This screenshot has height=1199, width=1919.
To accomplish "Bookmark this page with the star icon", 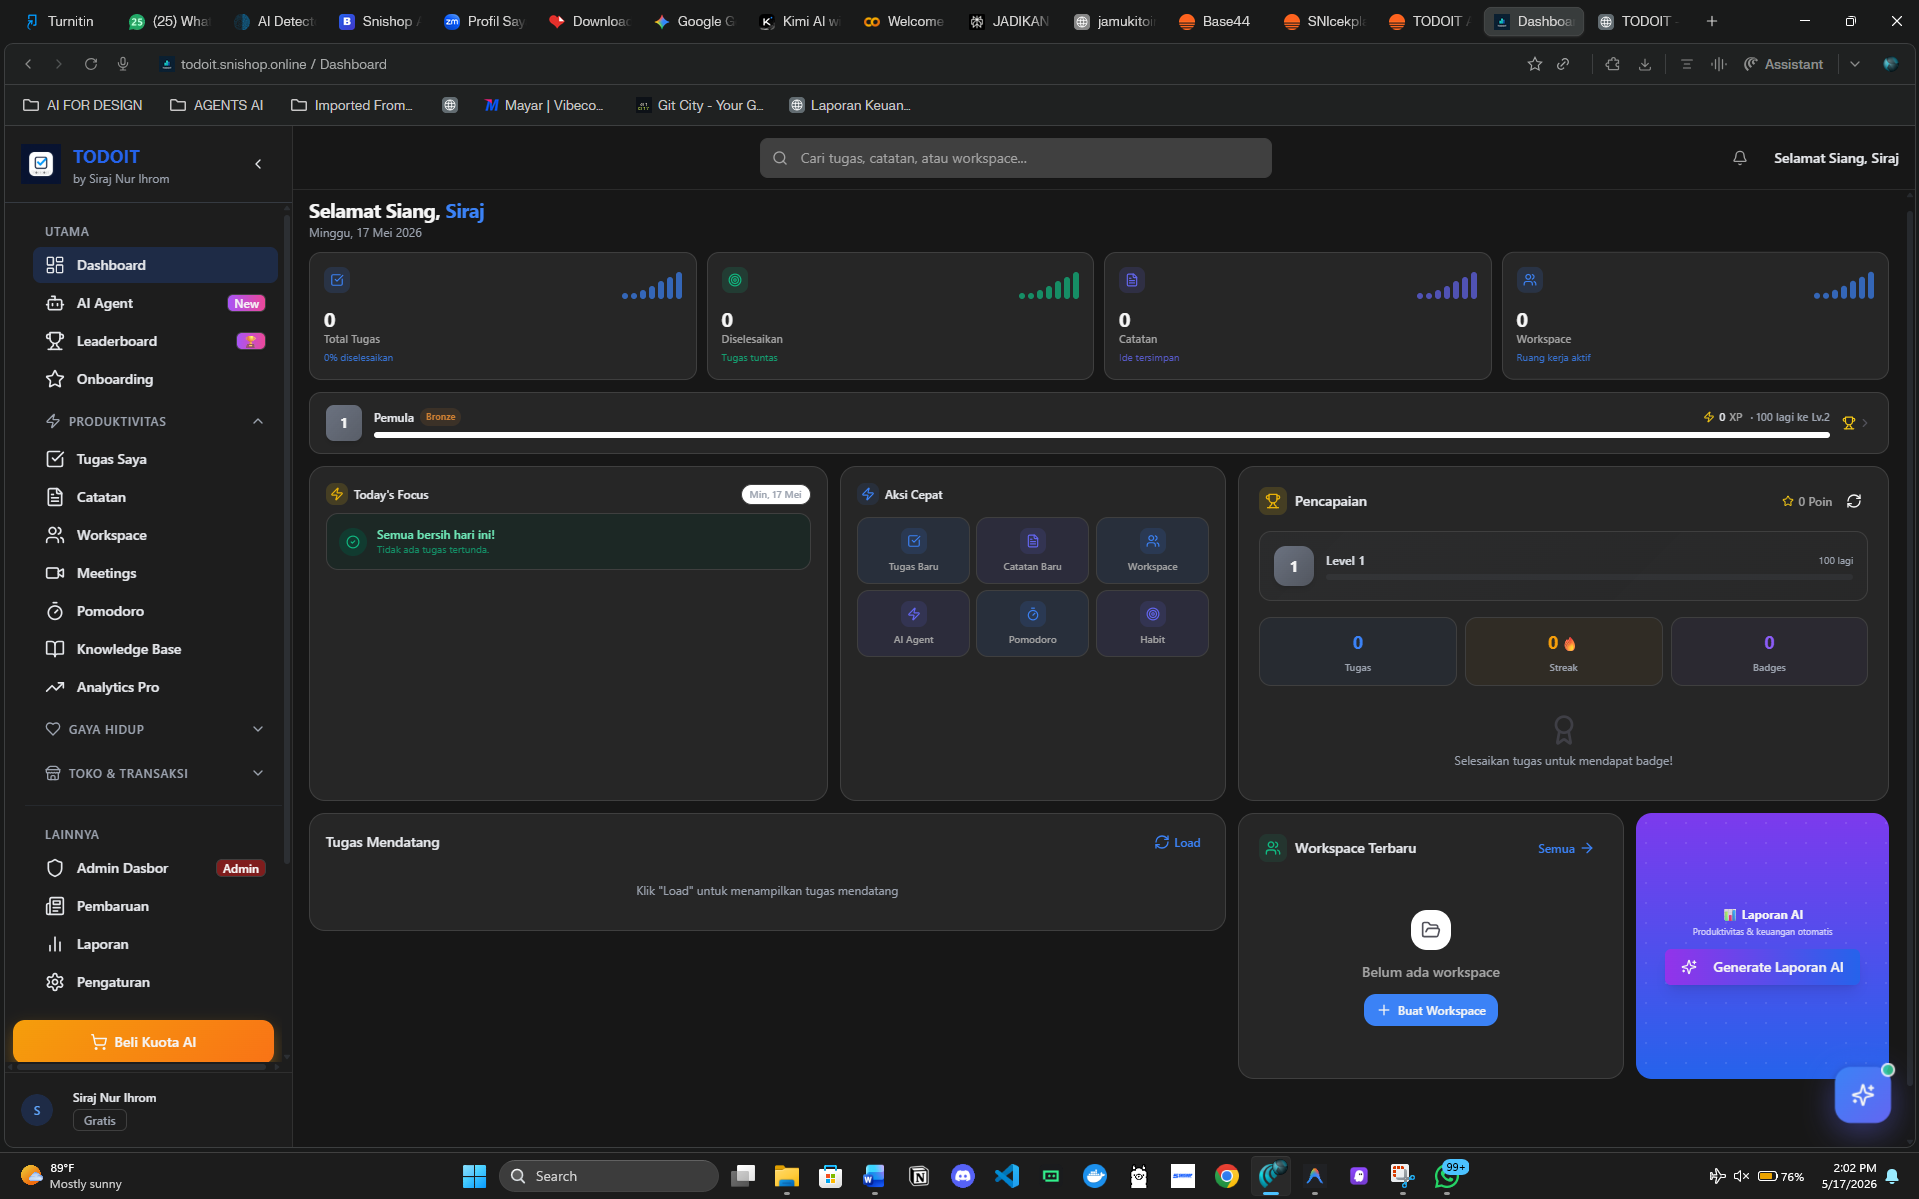I will coord(1535,64).
